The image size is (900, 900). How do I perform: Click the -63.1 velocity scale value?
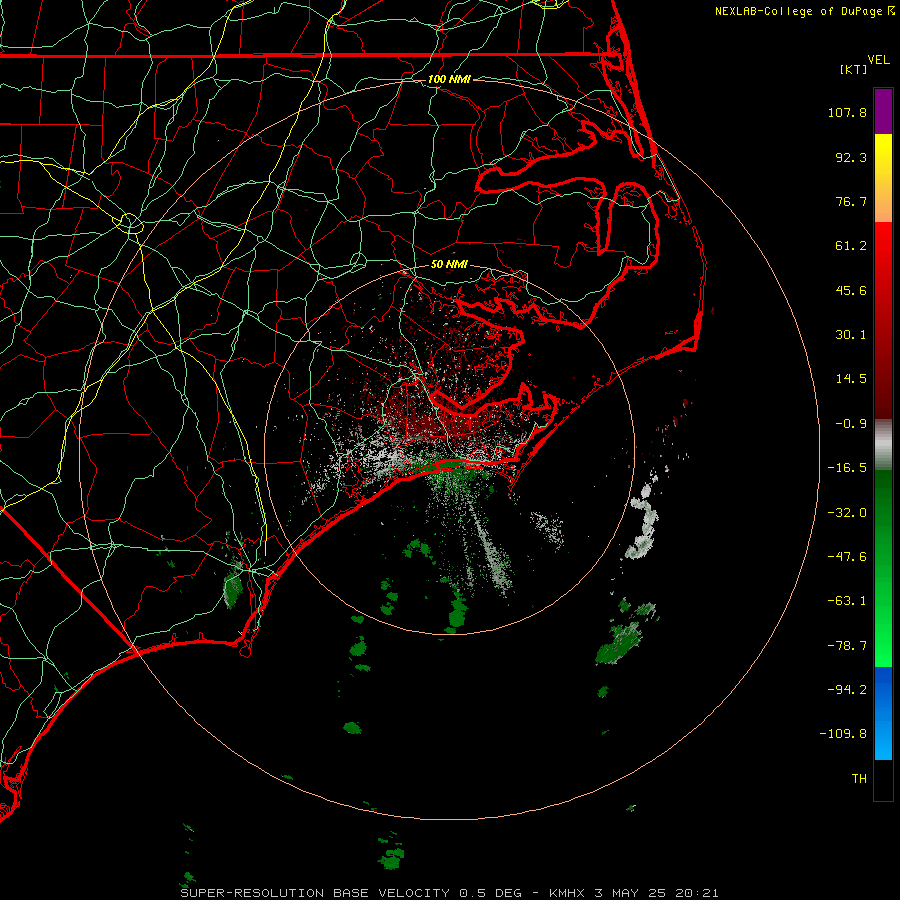847,601
